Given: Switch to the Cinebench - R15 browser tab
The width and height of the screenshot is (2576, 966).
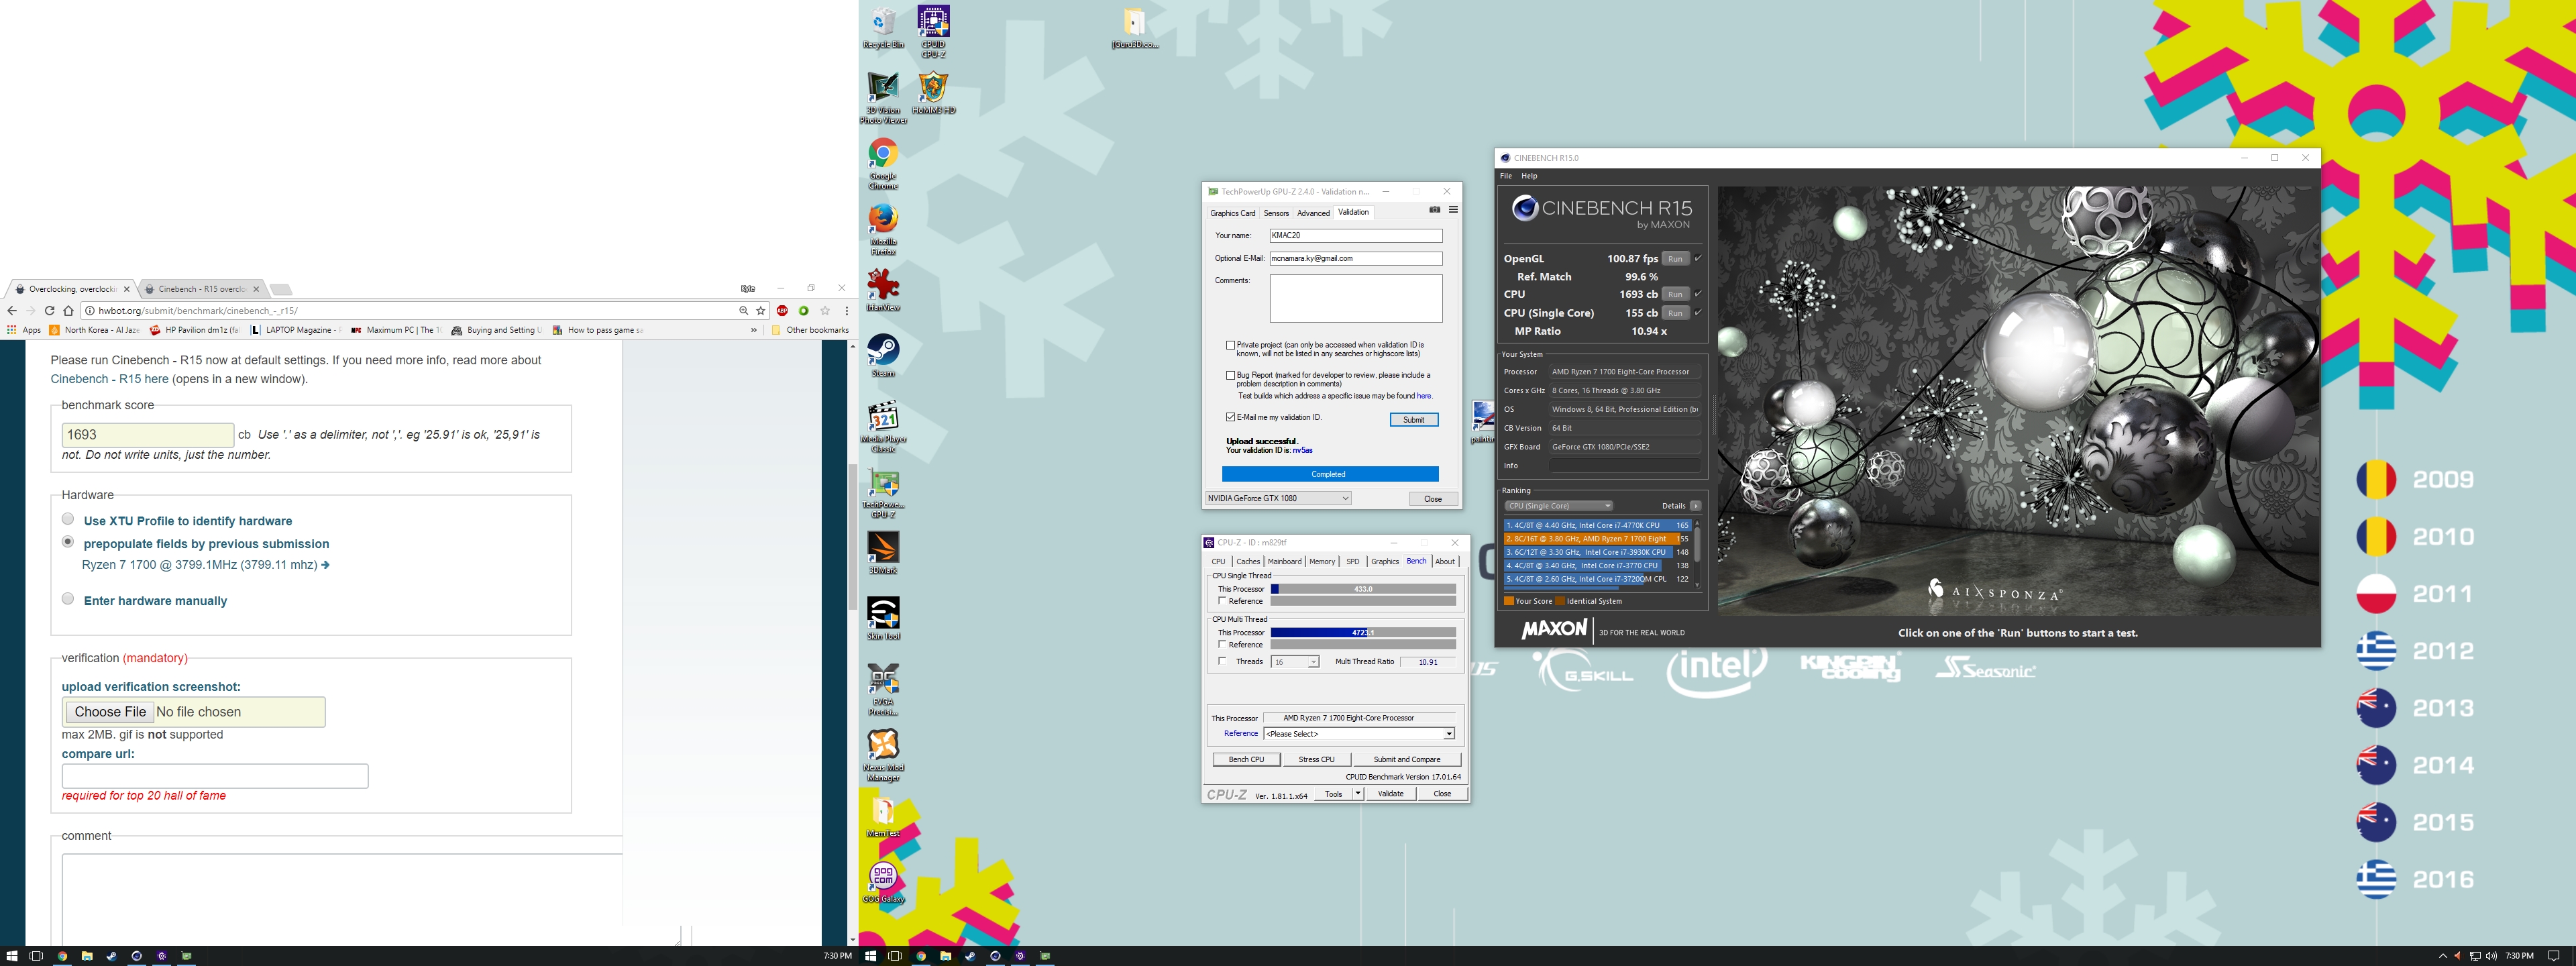Looking at the screenshot, I should click(201, 289).
